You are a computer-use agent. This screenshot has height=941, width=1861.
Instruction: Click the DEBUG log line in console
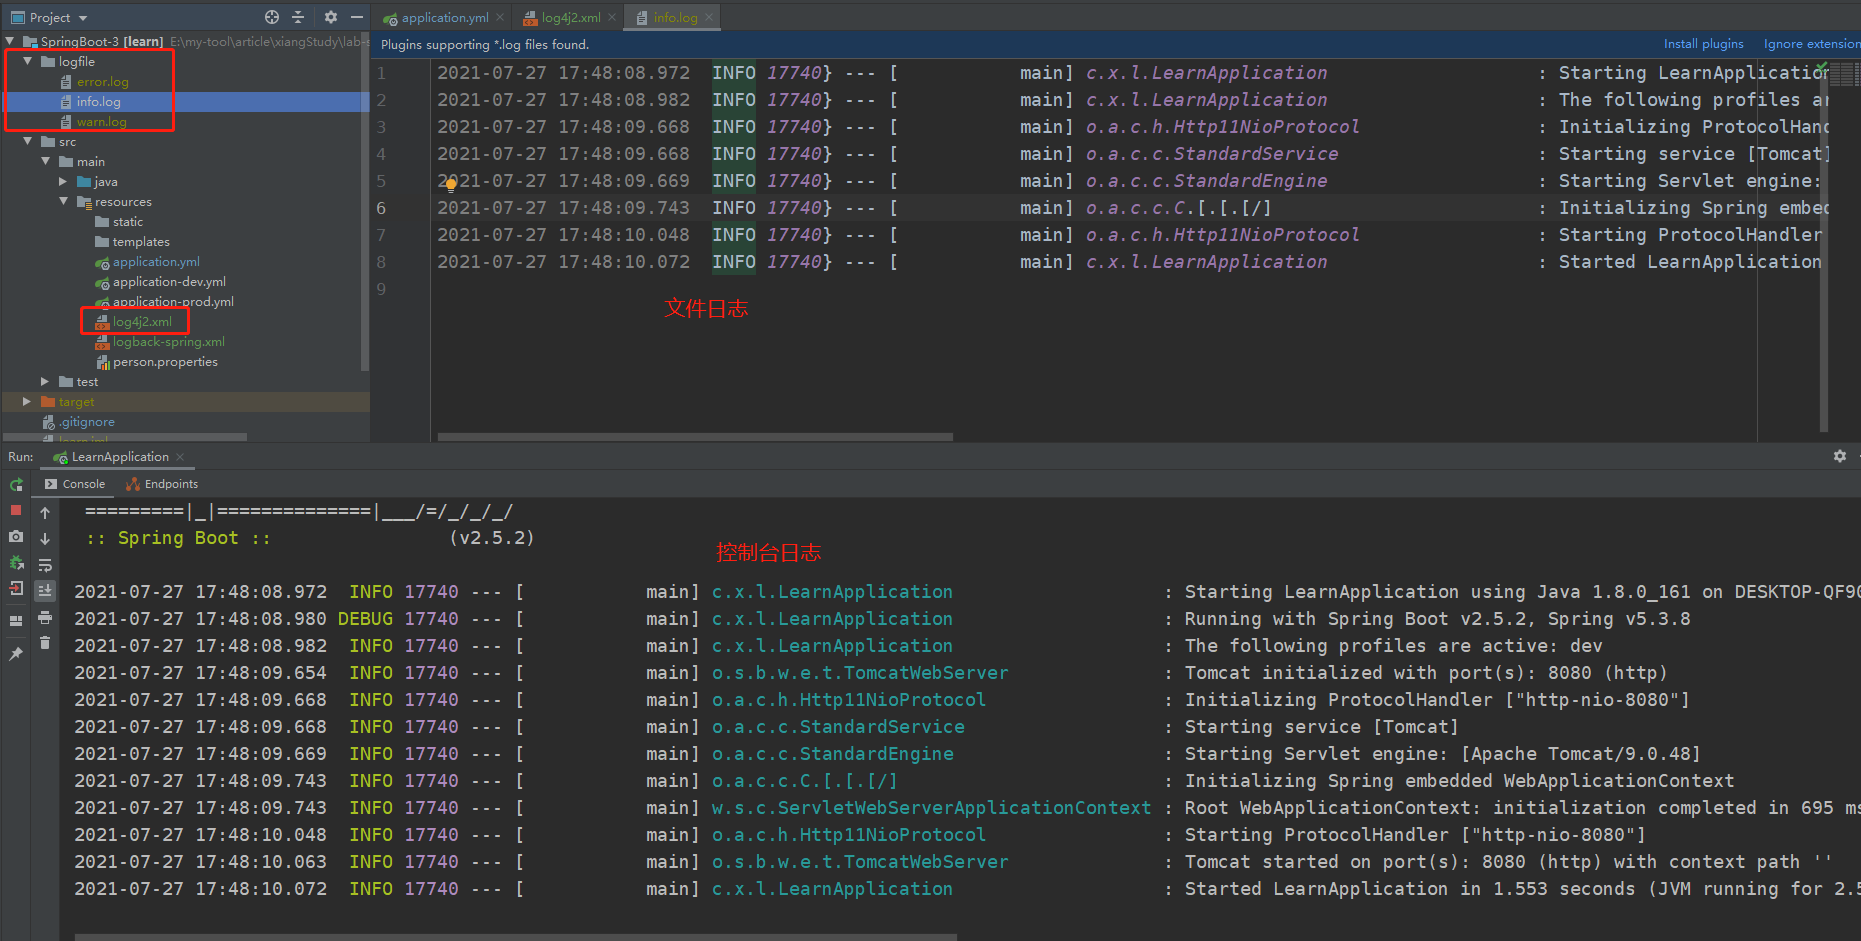tap(882, 619)
